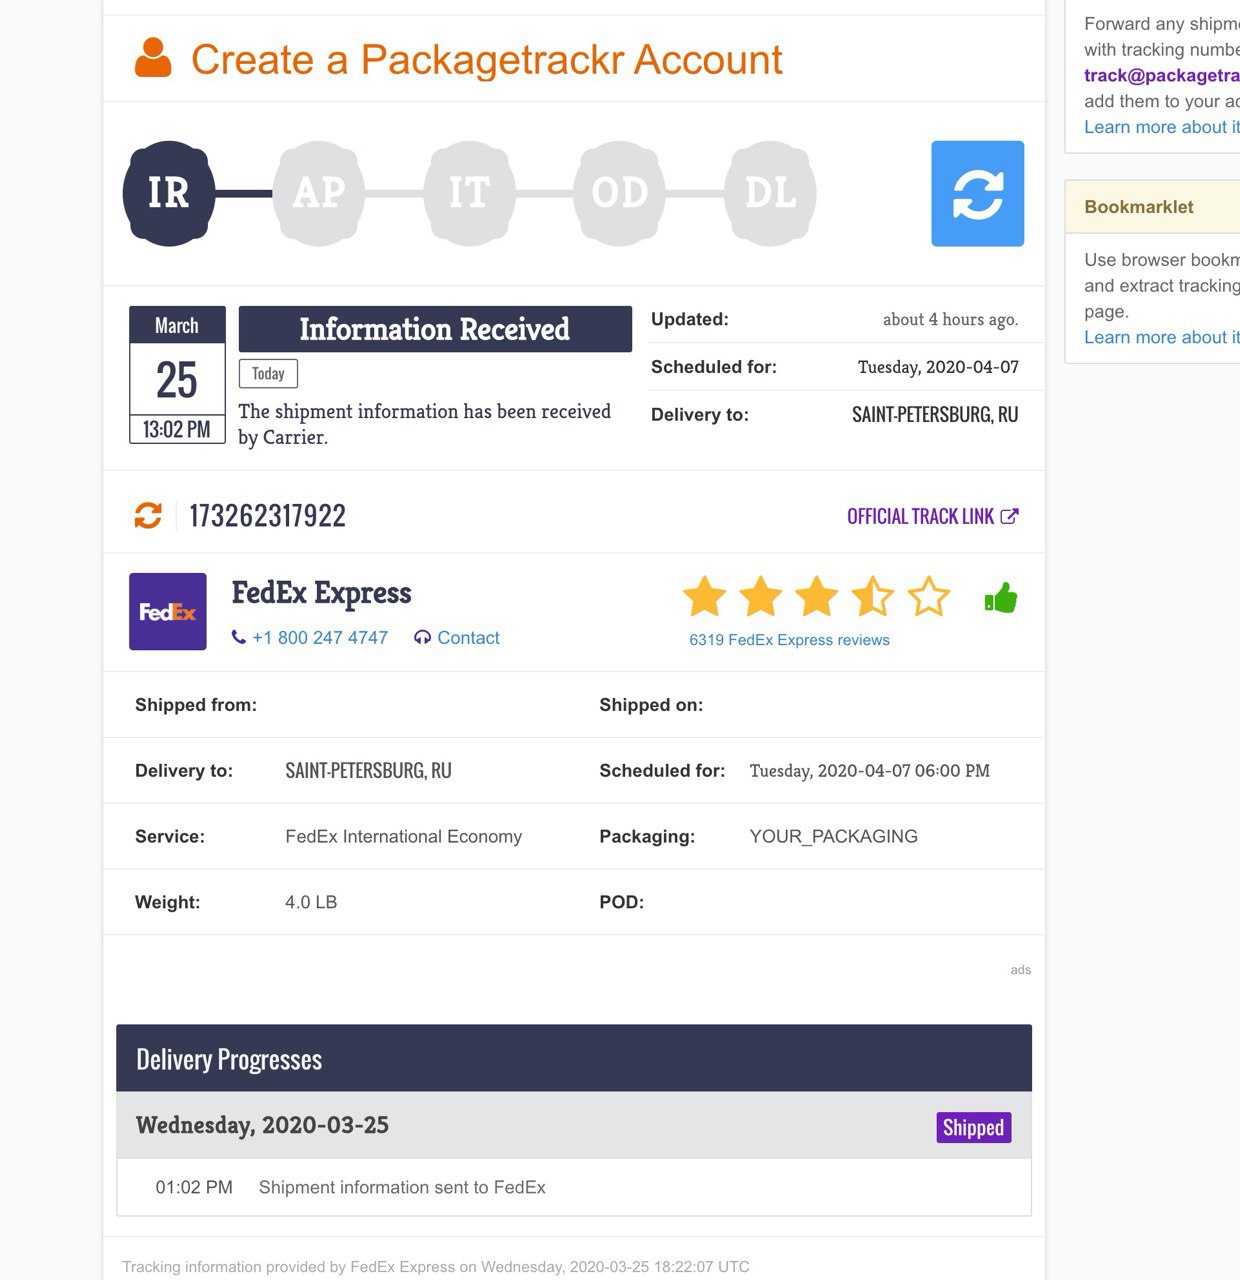Viewport: 1240px width, 1280px height.
Task: Click the orange refresh icon beside tracking number
Action: tap(148, 515)
